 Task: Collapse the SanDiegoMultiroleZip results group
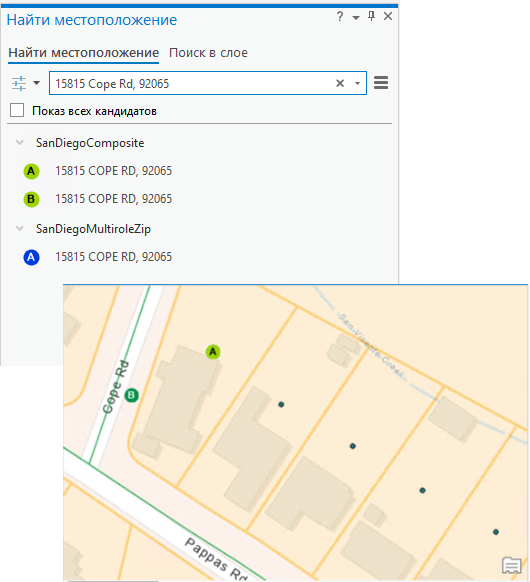pyautogui.click(x=20, y=229)
